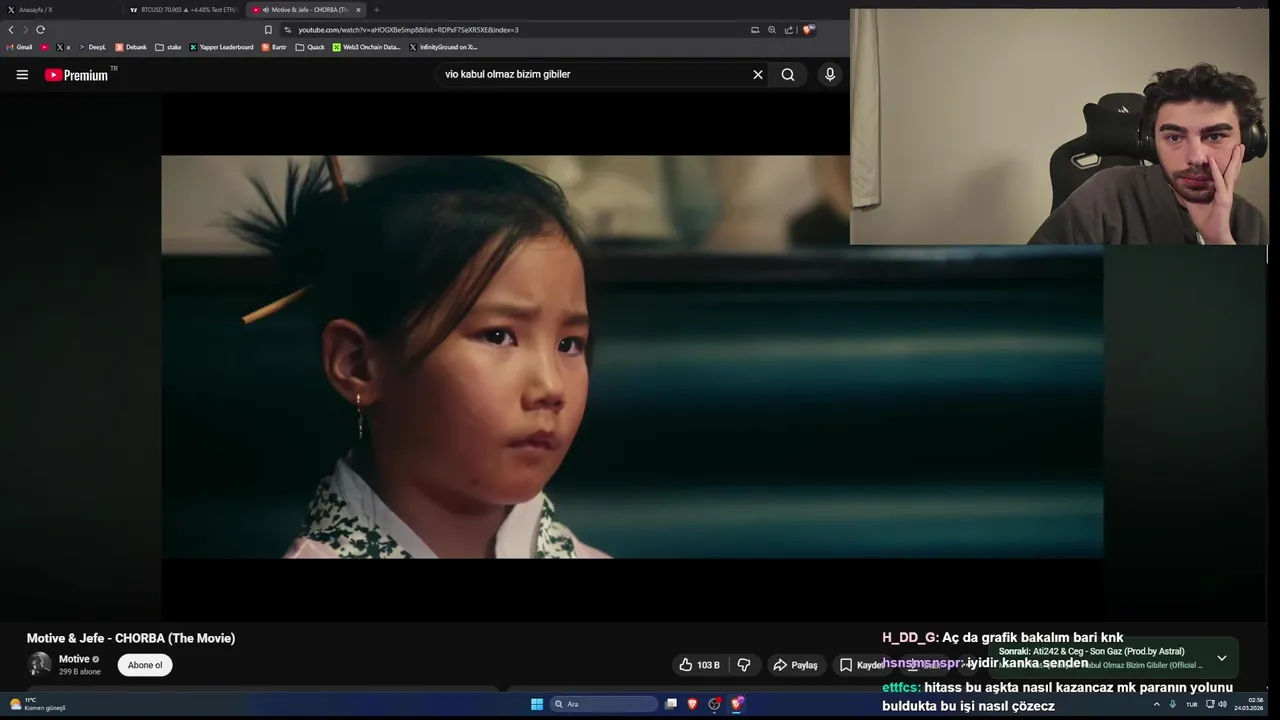Share the page from the address bar
Image resolution: width=1280 pixels, height=720 pixels.
[789, 30]
